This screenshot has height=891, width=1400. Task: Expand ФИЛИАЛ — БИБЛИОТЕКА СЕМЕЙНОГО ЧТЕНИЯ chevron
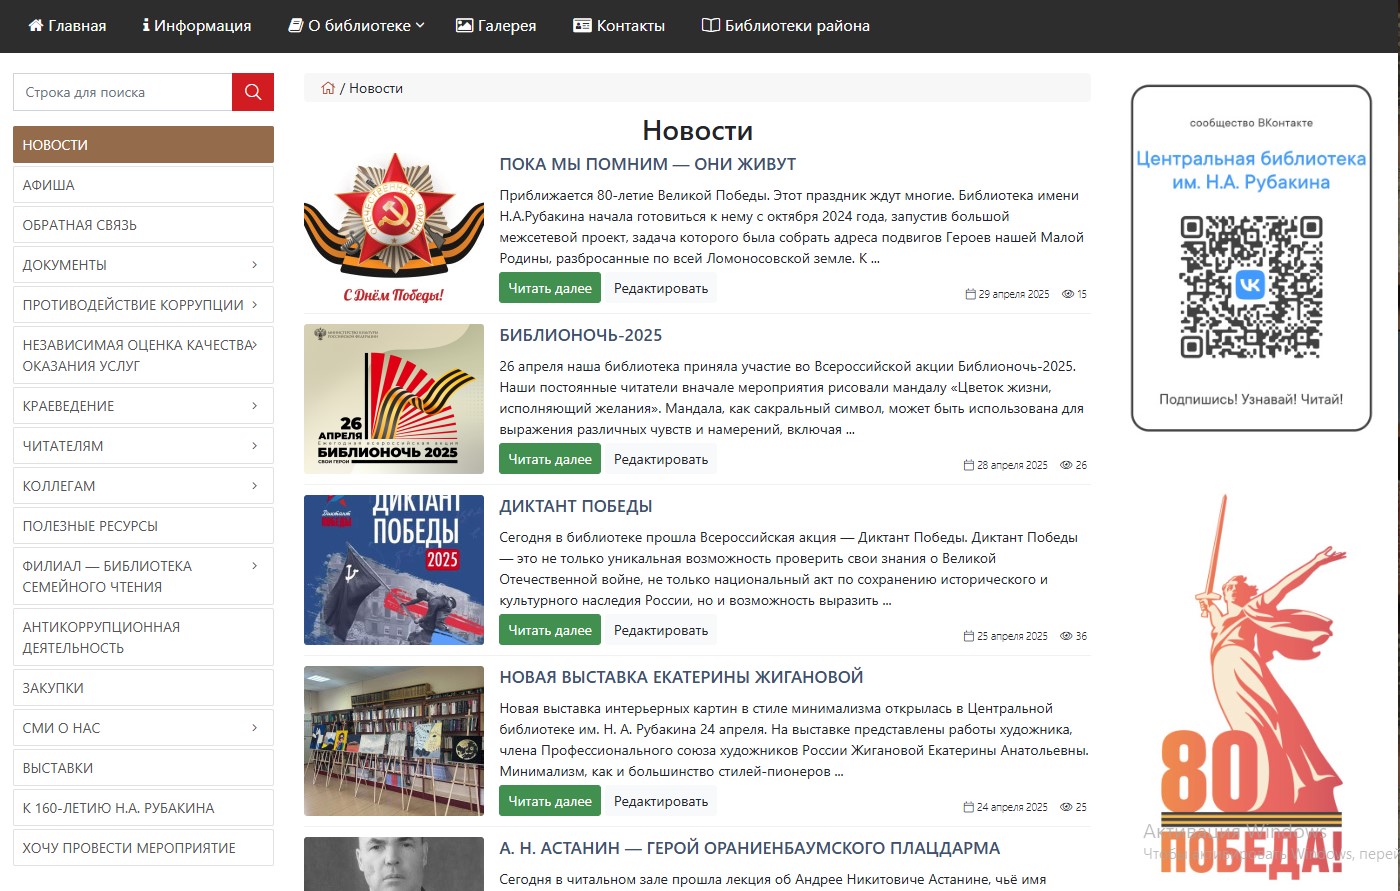[x=254, y=566]
